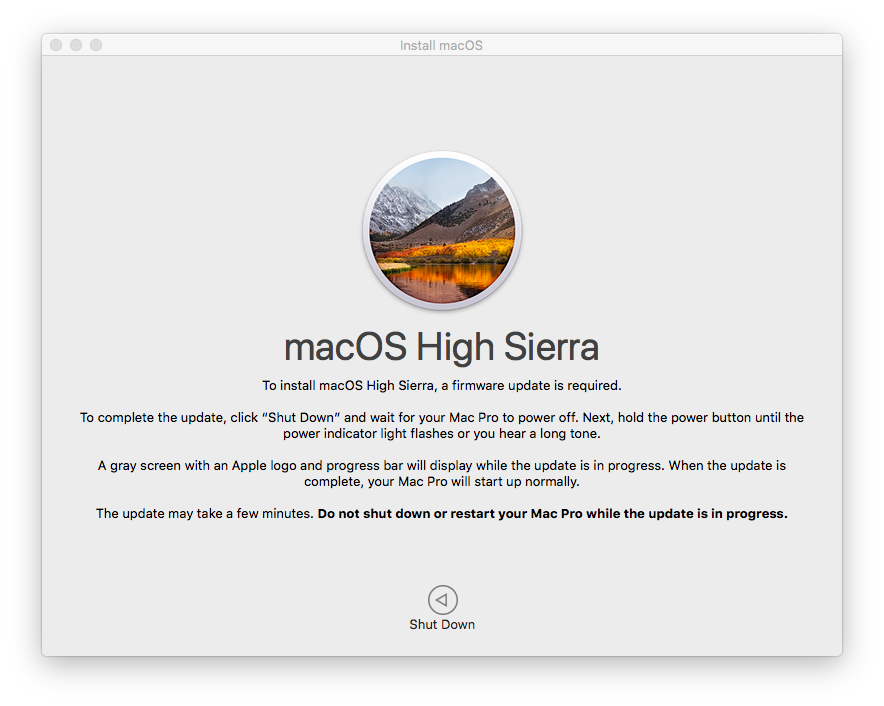Click the disabled close window button
This screenshot has height=706, width=884.
pyautogui.click(x=56, y=45)
